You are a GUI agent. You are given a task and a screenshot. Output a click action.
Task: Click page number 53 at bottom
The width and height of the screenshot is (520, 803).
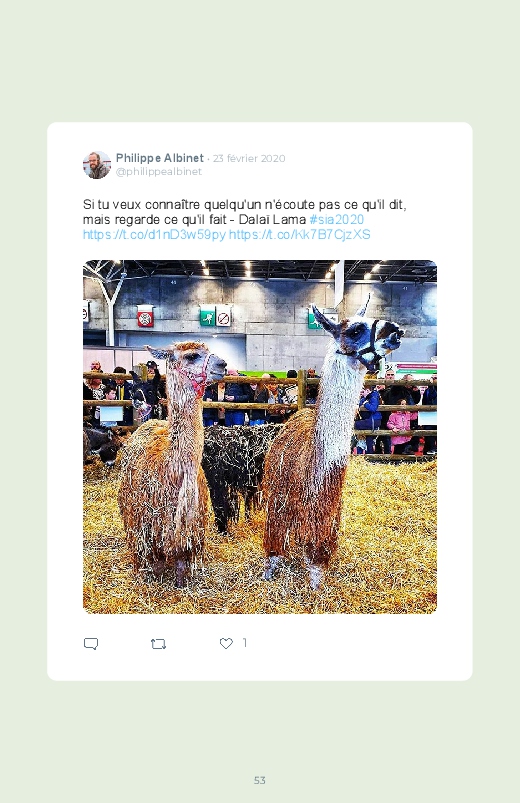click(x=260, y=780)
